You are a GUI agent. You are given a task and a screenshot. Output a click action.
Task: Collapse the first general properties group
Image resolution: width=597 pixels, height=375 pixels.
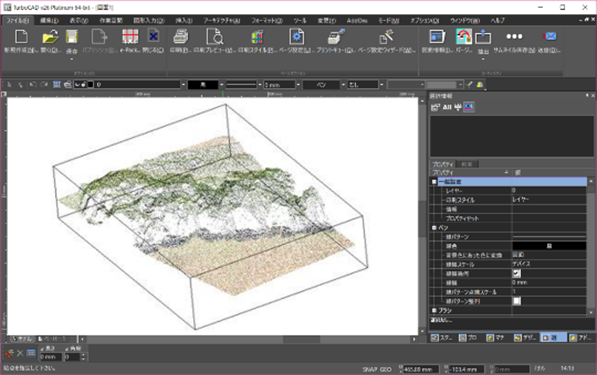point(434,182)
